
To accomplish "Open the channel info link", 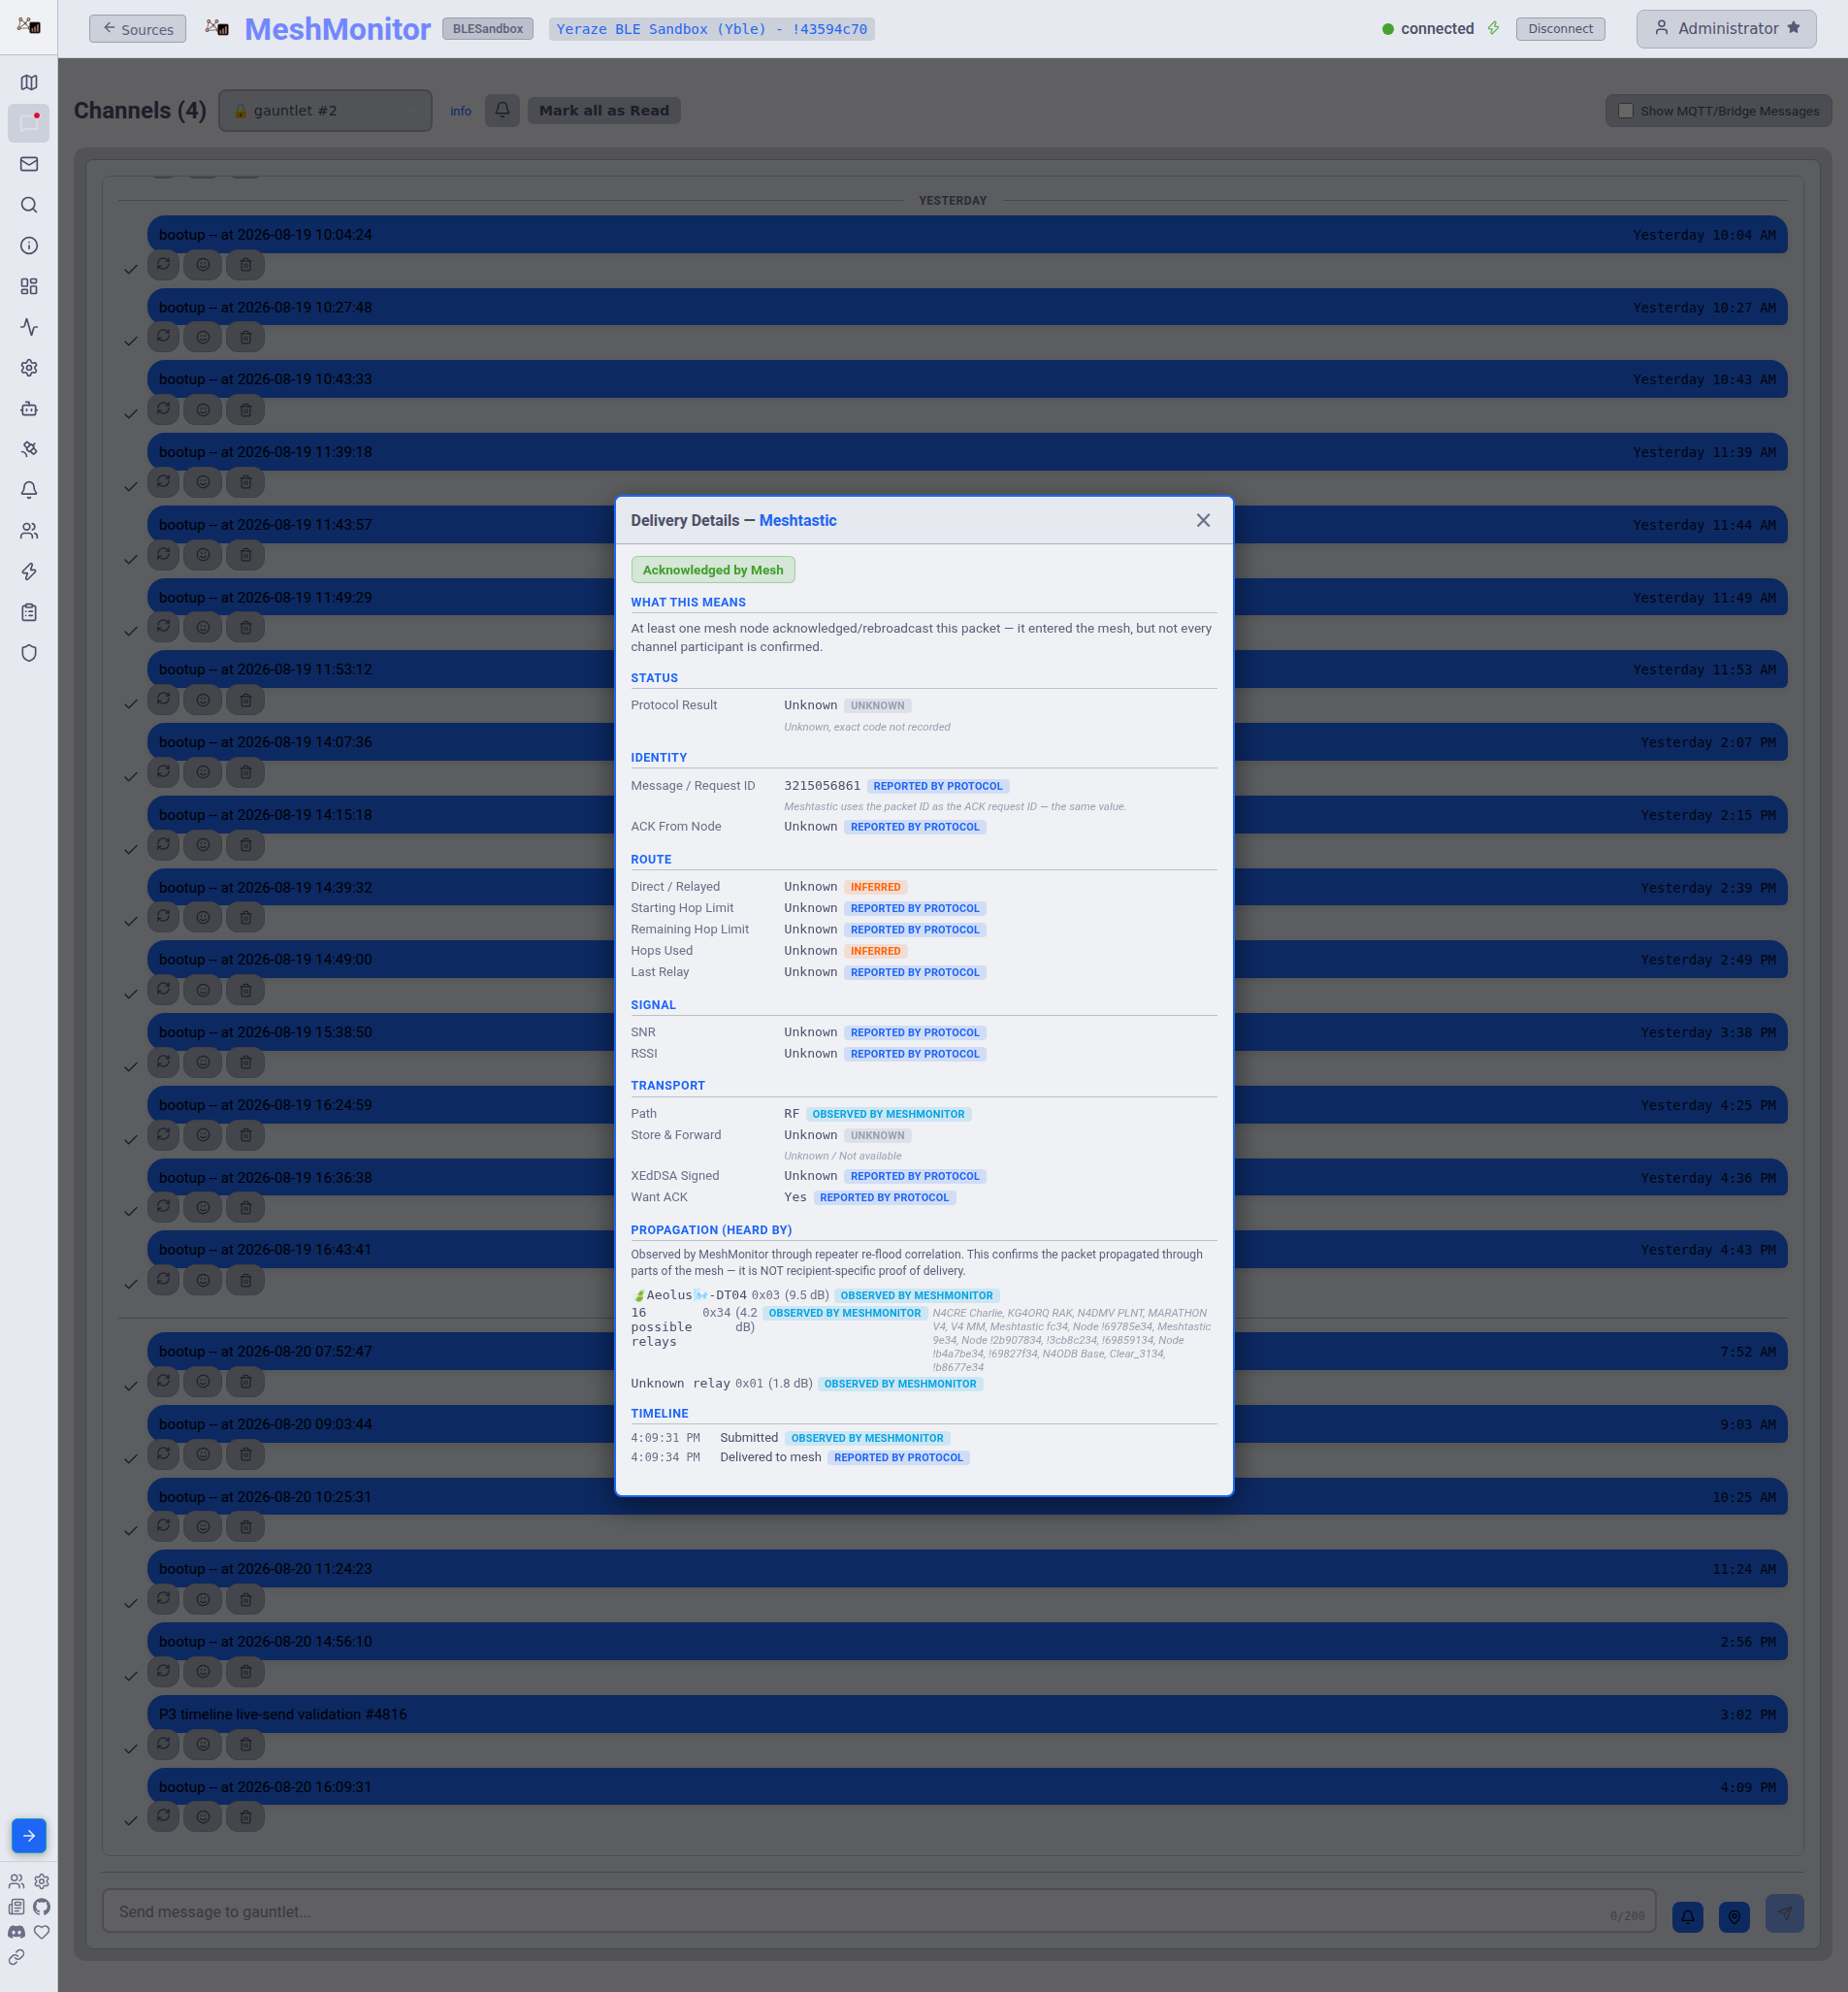I will (460, 111).
